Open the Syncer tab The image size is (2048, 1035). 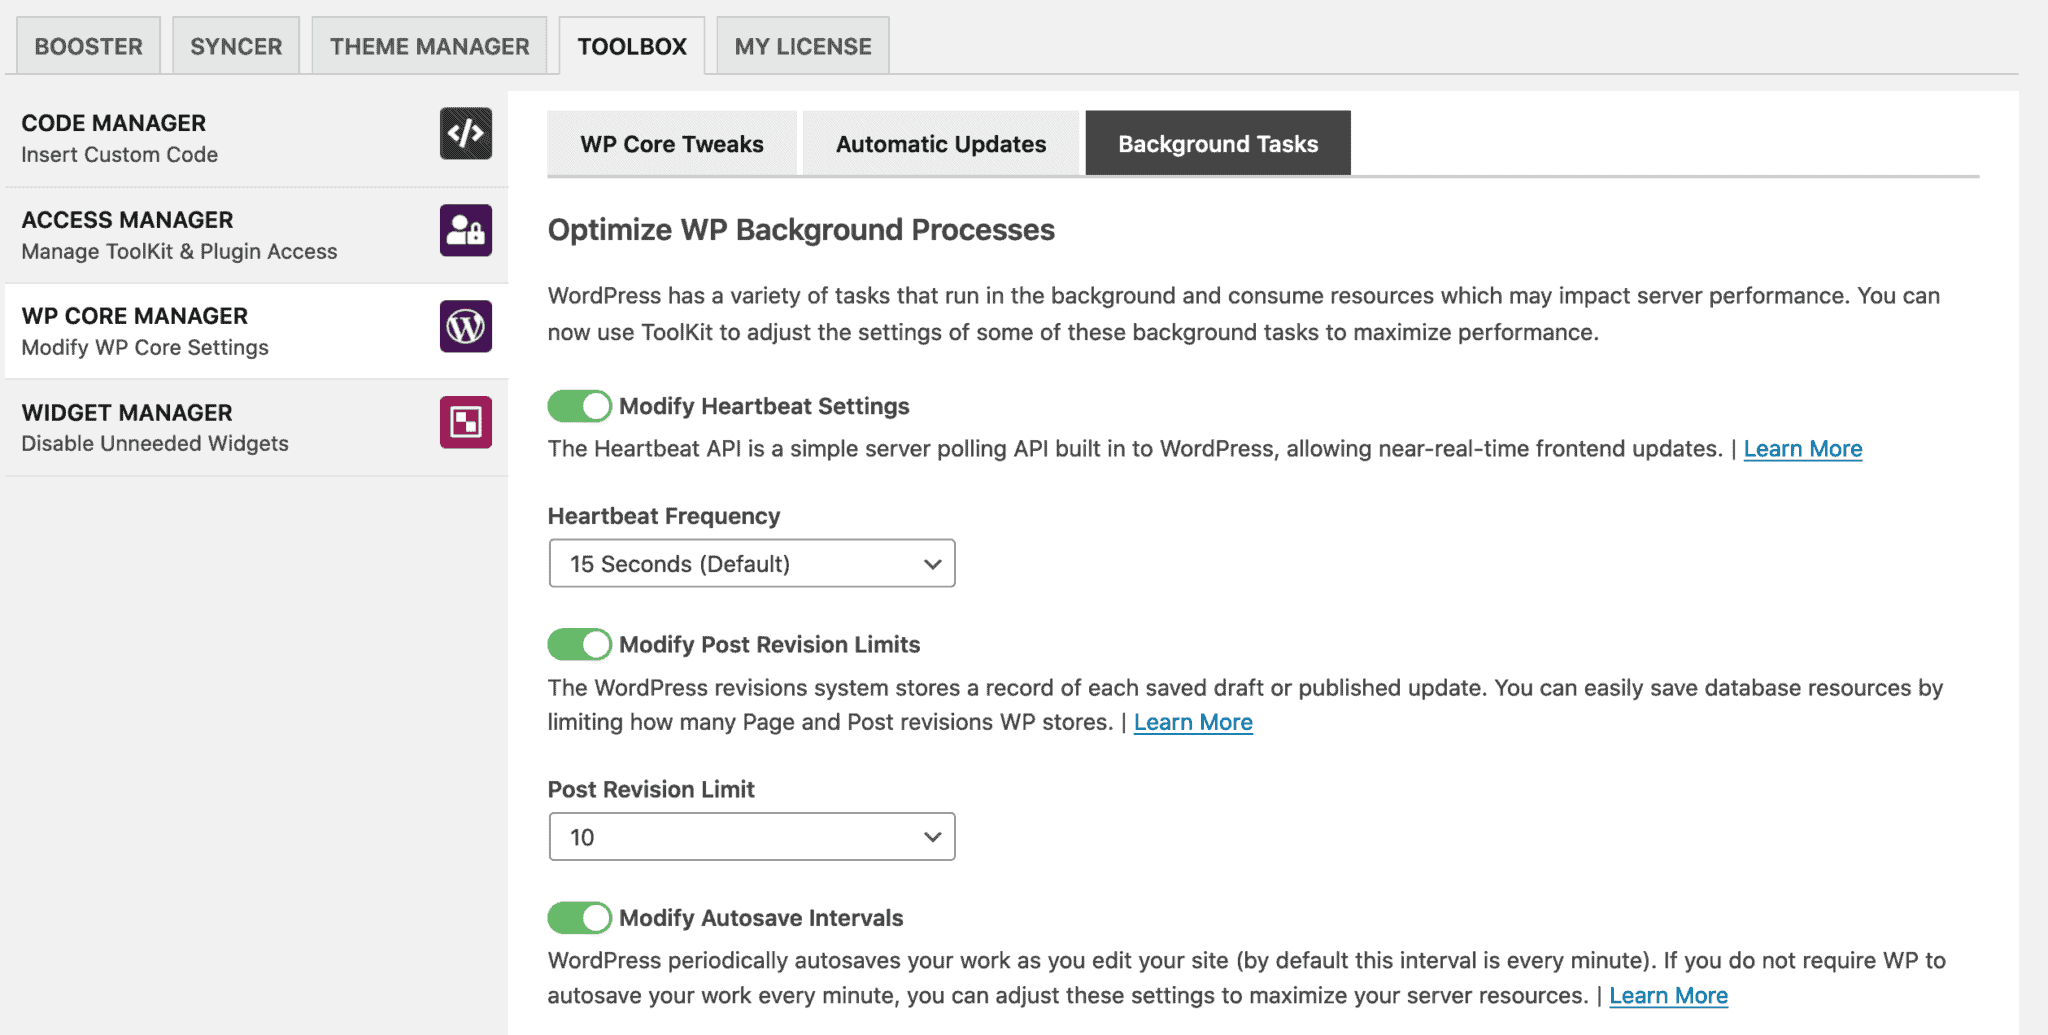coord(236,46)
